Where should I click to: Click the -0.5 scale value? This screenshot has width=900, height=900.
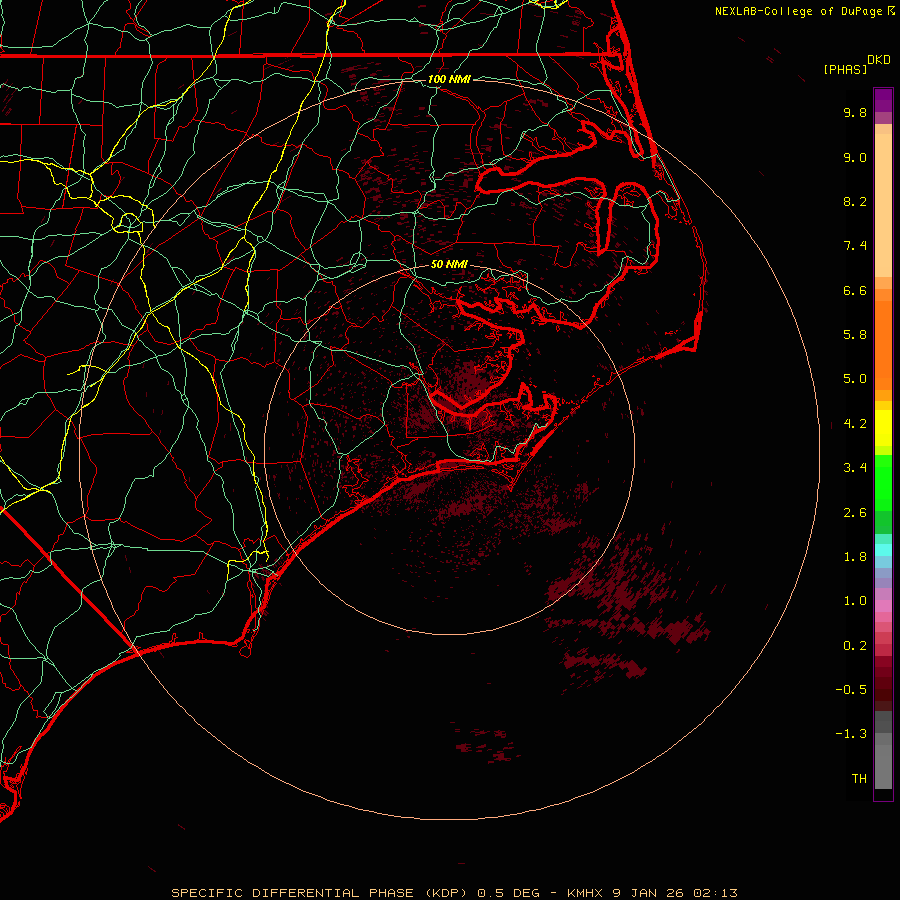pyautogui.click(x=851, y=690)
